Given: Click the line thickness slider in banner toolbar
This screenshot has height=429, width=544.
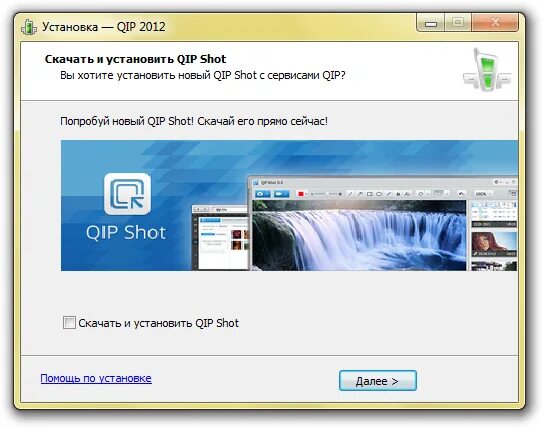Looking at the screenshot, I should tap(326, 194).
